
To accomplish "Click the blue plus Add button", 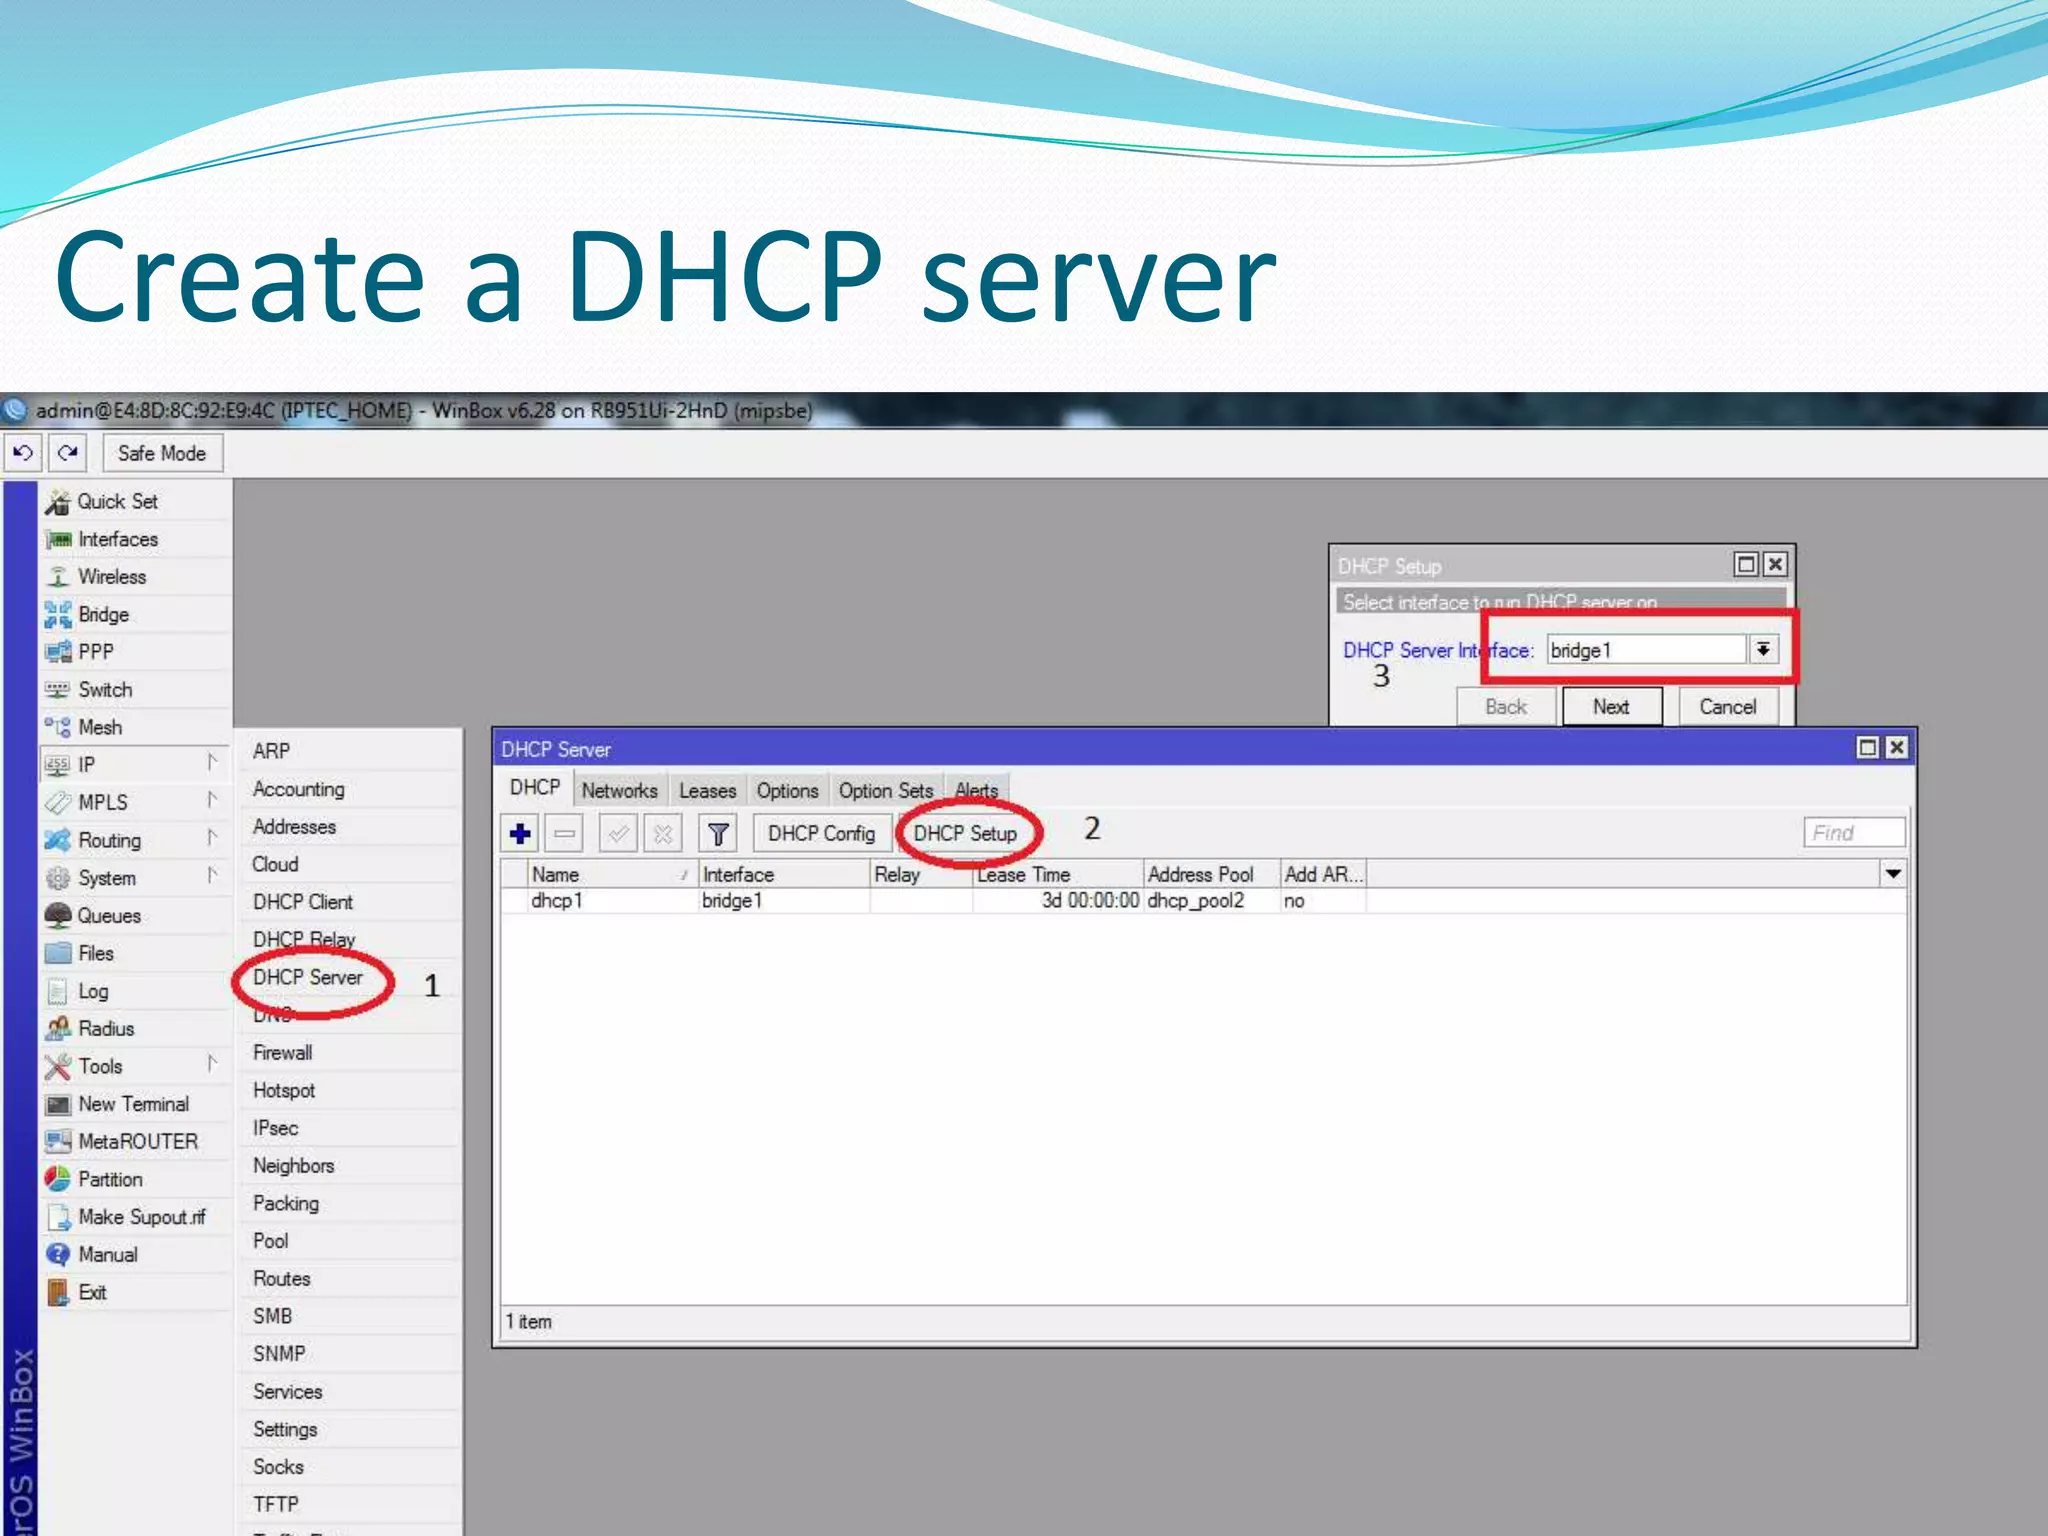I will (520, 833).
